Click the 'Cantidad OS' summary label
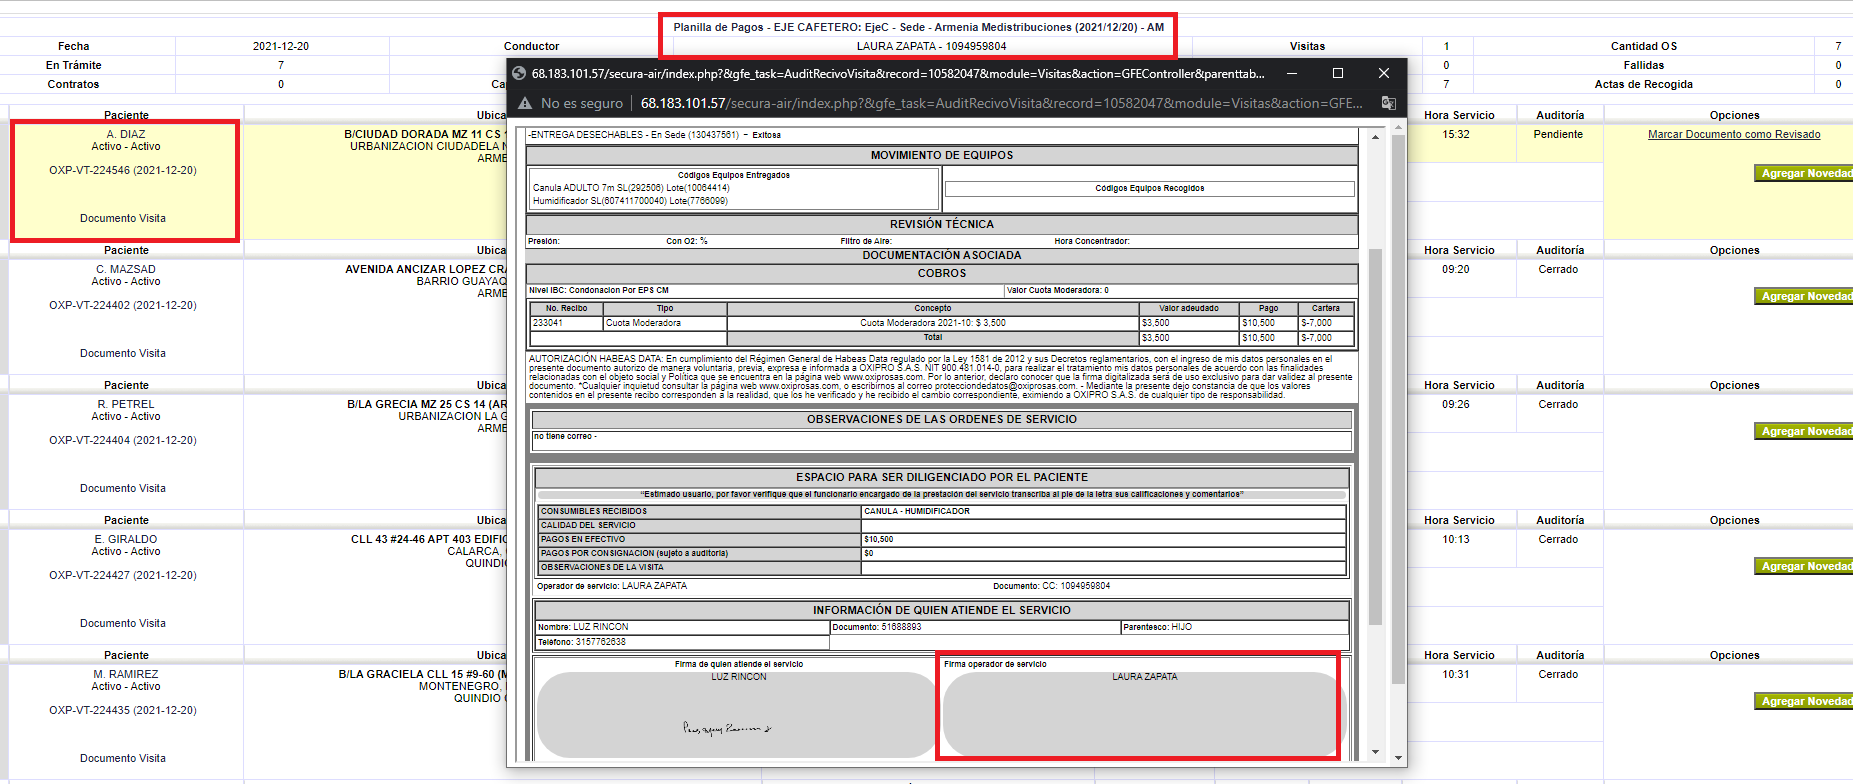1853x784 pixels. [1644, 46]
